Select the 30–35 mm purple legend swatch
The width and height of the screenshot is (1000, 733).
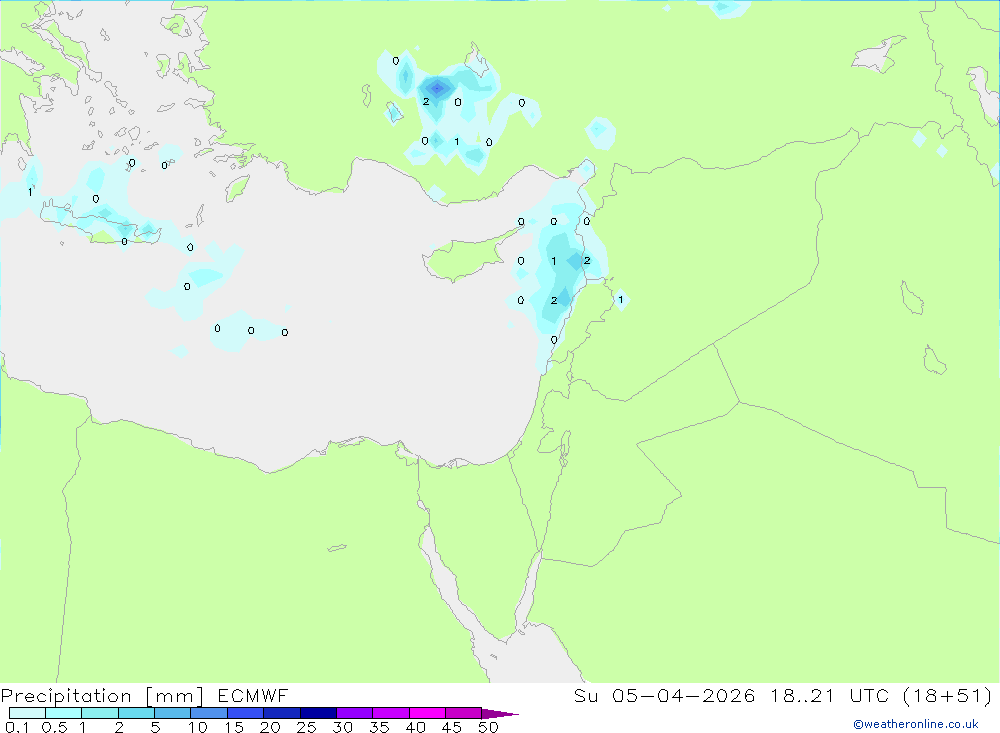tap(354, 713)
